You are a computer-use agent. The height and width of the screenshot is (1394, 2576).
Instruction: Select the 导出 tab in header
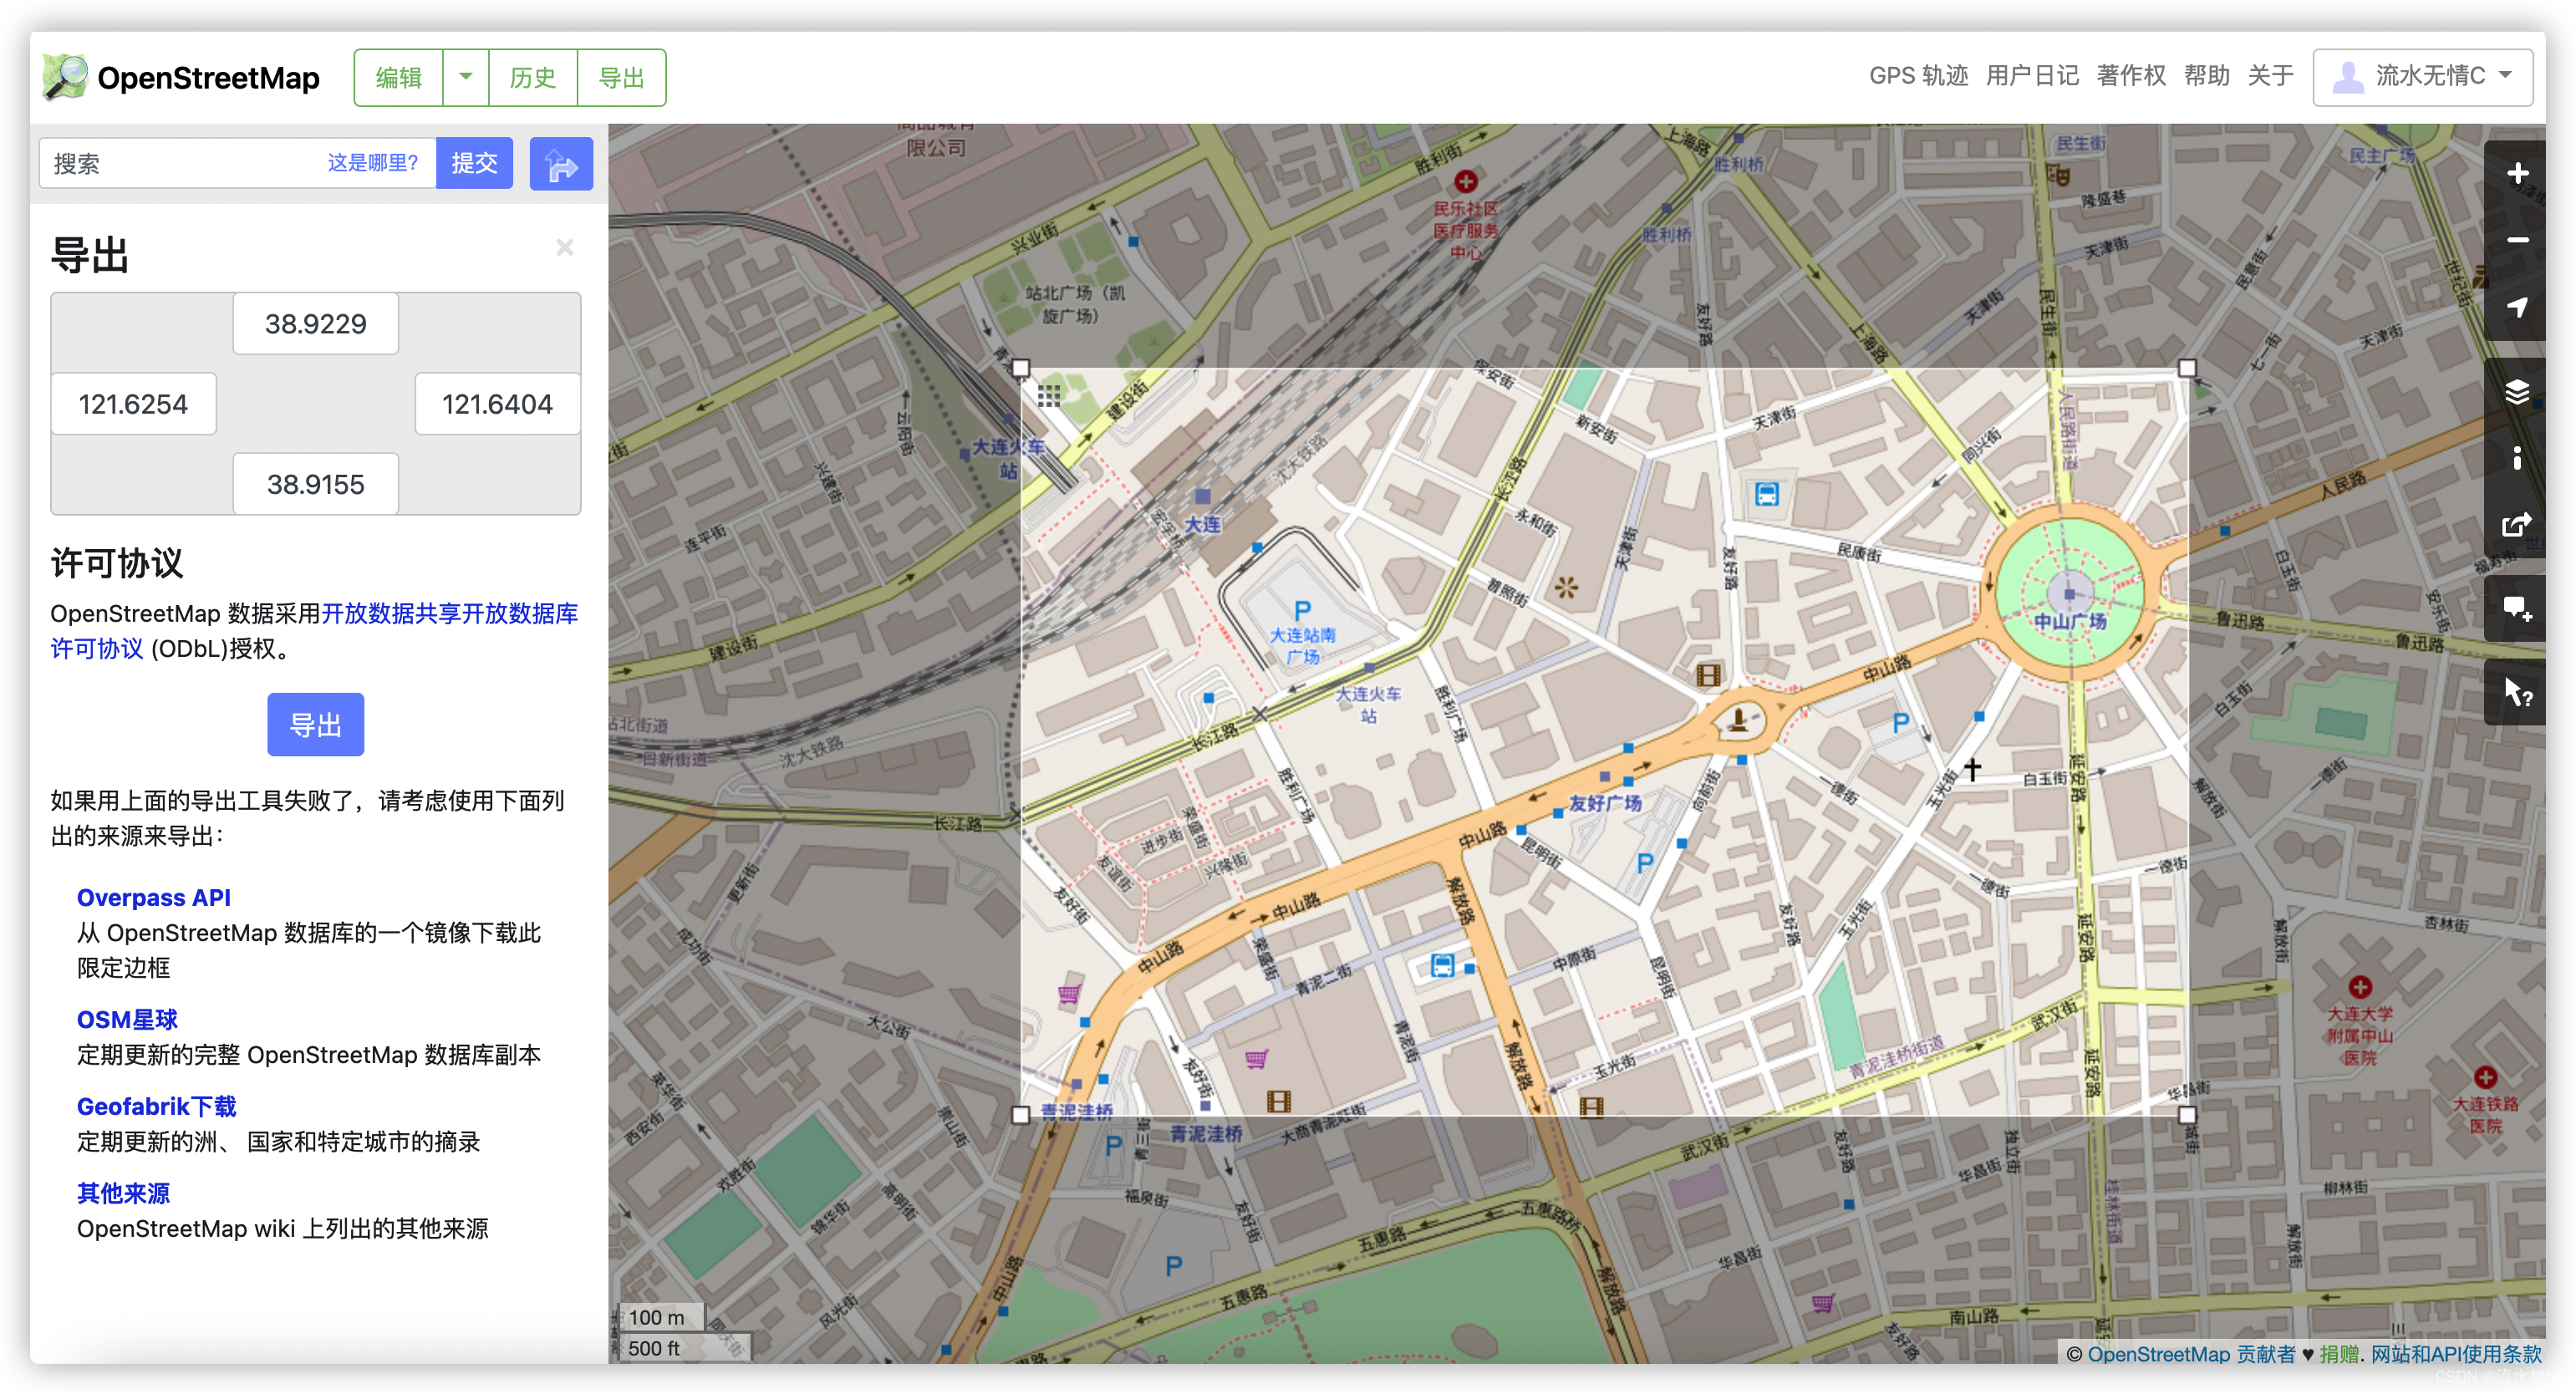[621, 77]
